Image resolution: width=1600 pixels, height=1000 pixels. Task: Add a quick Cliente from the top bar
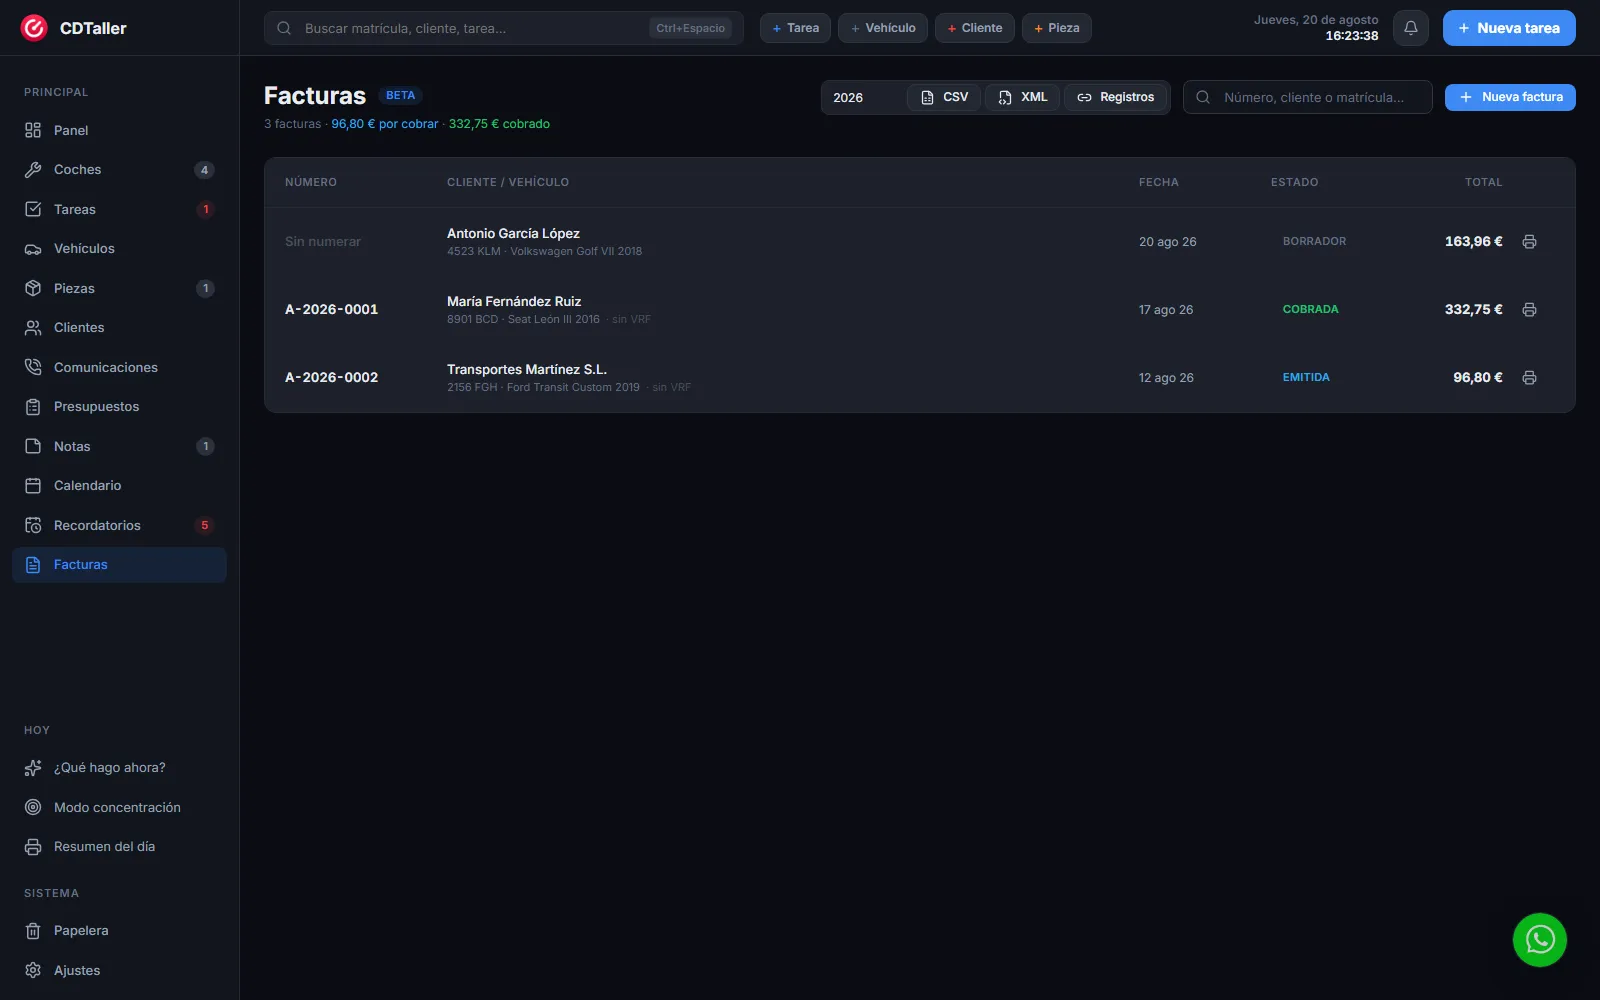point(975,28)
